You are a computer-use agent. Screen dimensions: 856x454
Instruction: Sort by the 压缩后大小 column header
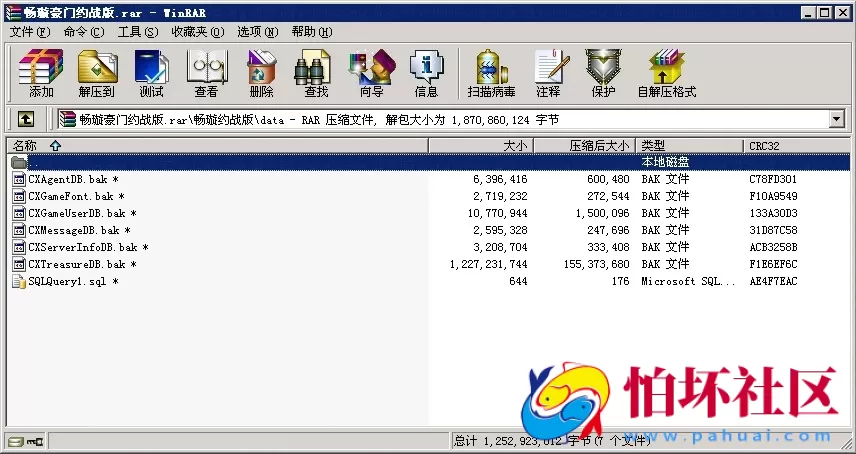pyautogui.click(x=585, y=146)
